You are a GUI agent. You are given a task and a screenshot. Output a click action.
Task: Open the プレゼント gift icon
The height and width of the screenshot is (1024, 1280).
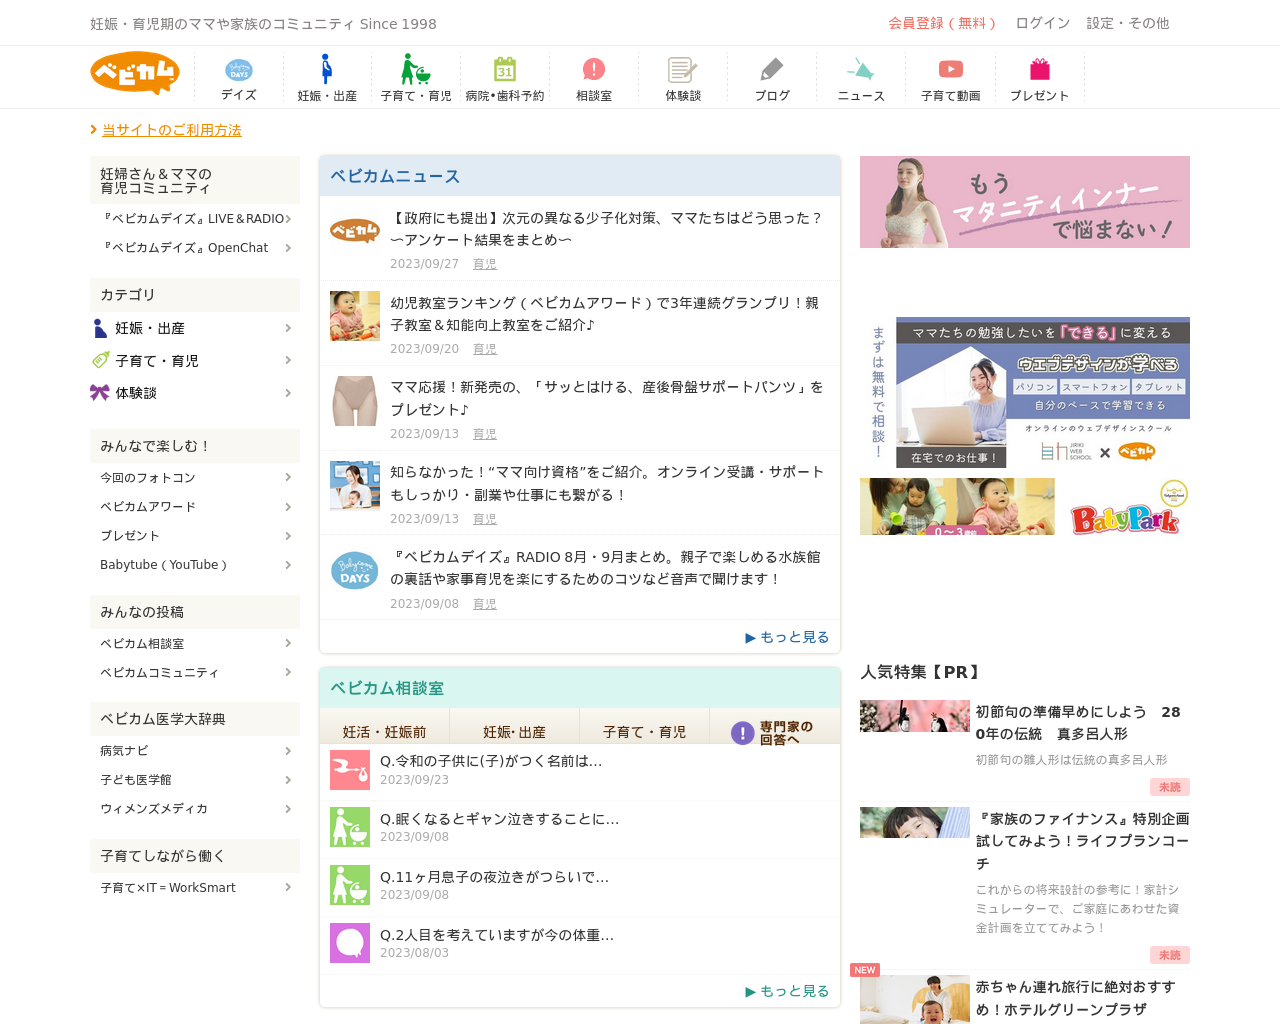pyautogui.click(x=1040, y=69)
